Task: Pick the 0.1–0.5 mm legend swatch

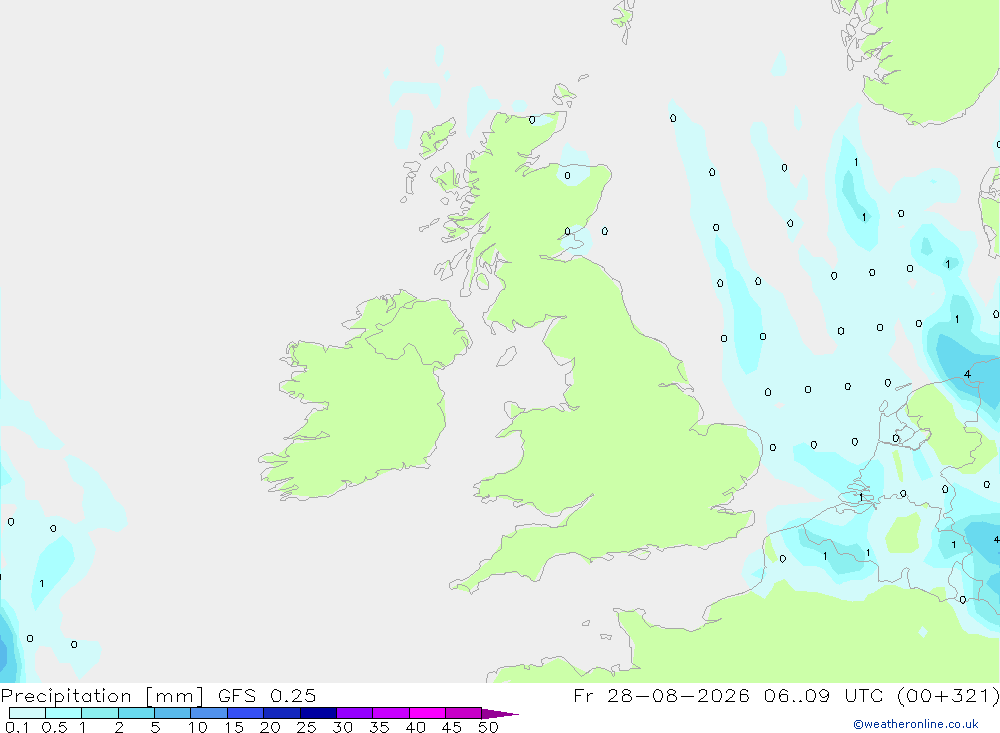Action: tap(27, 713)
